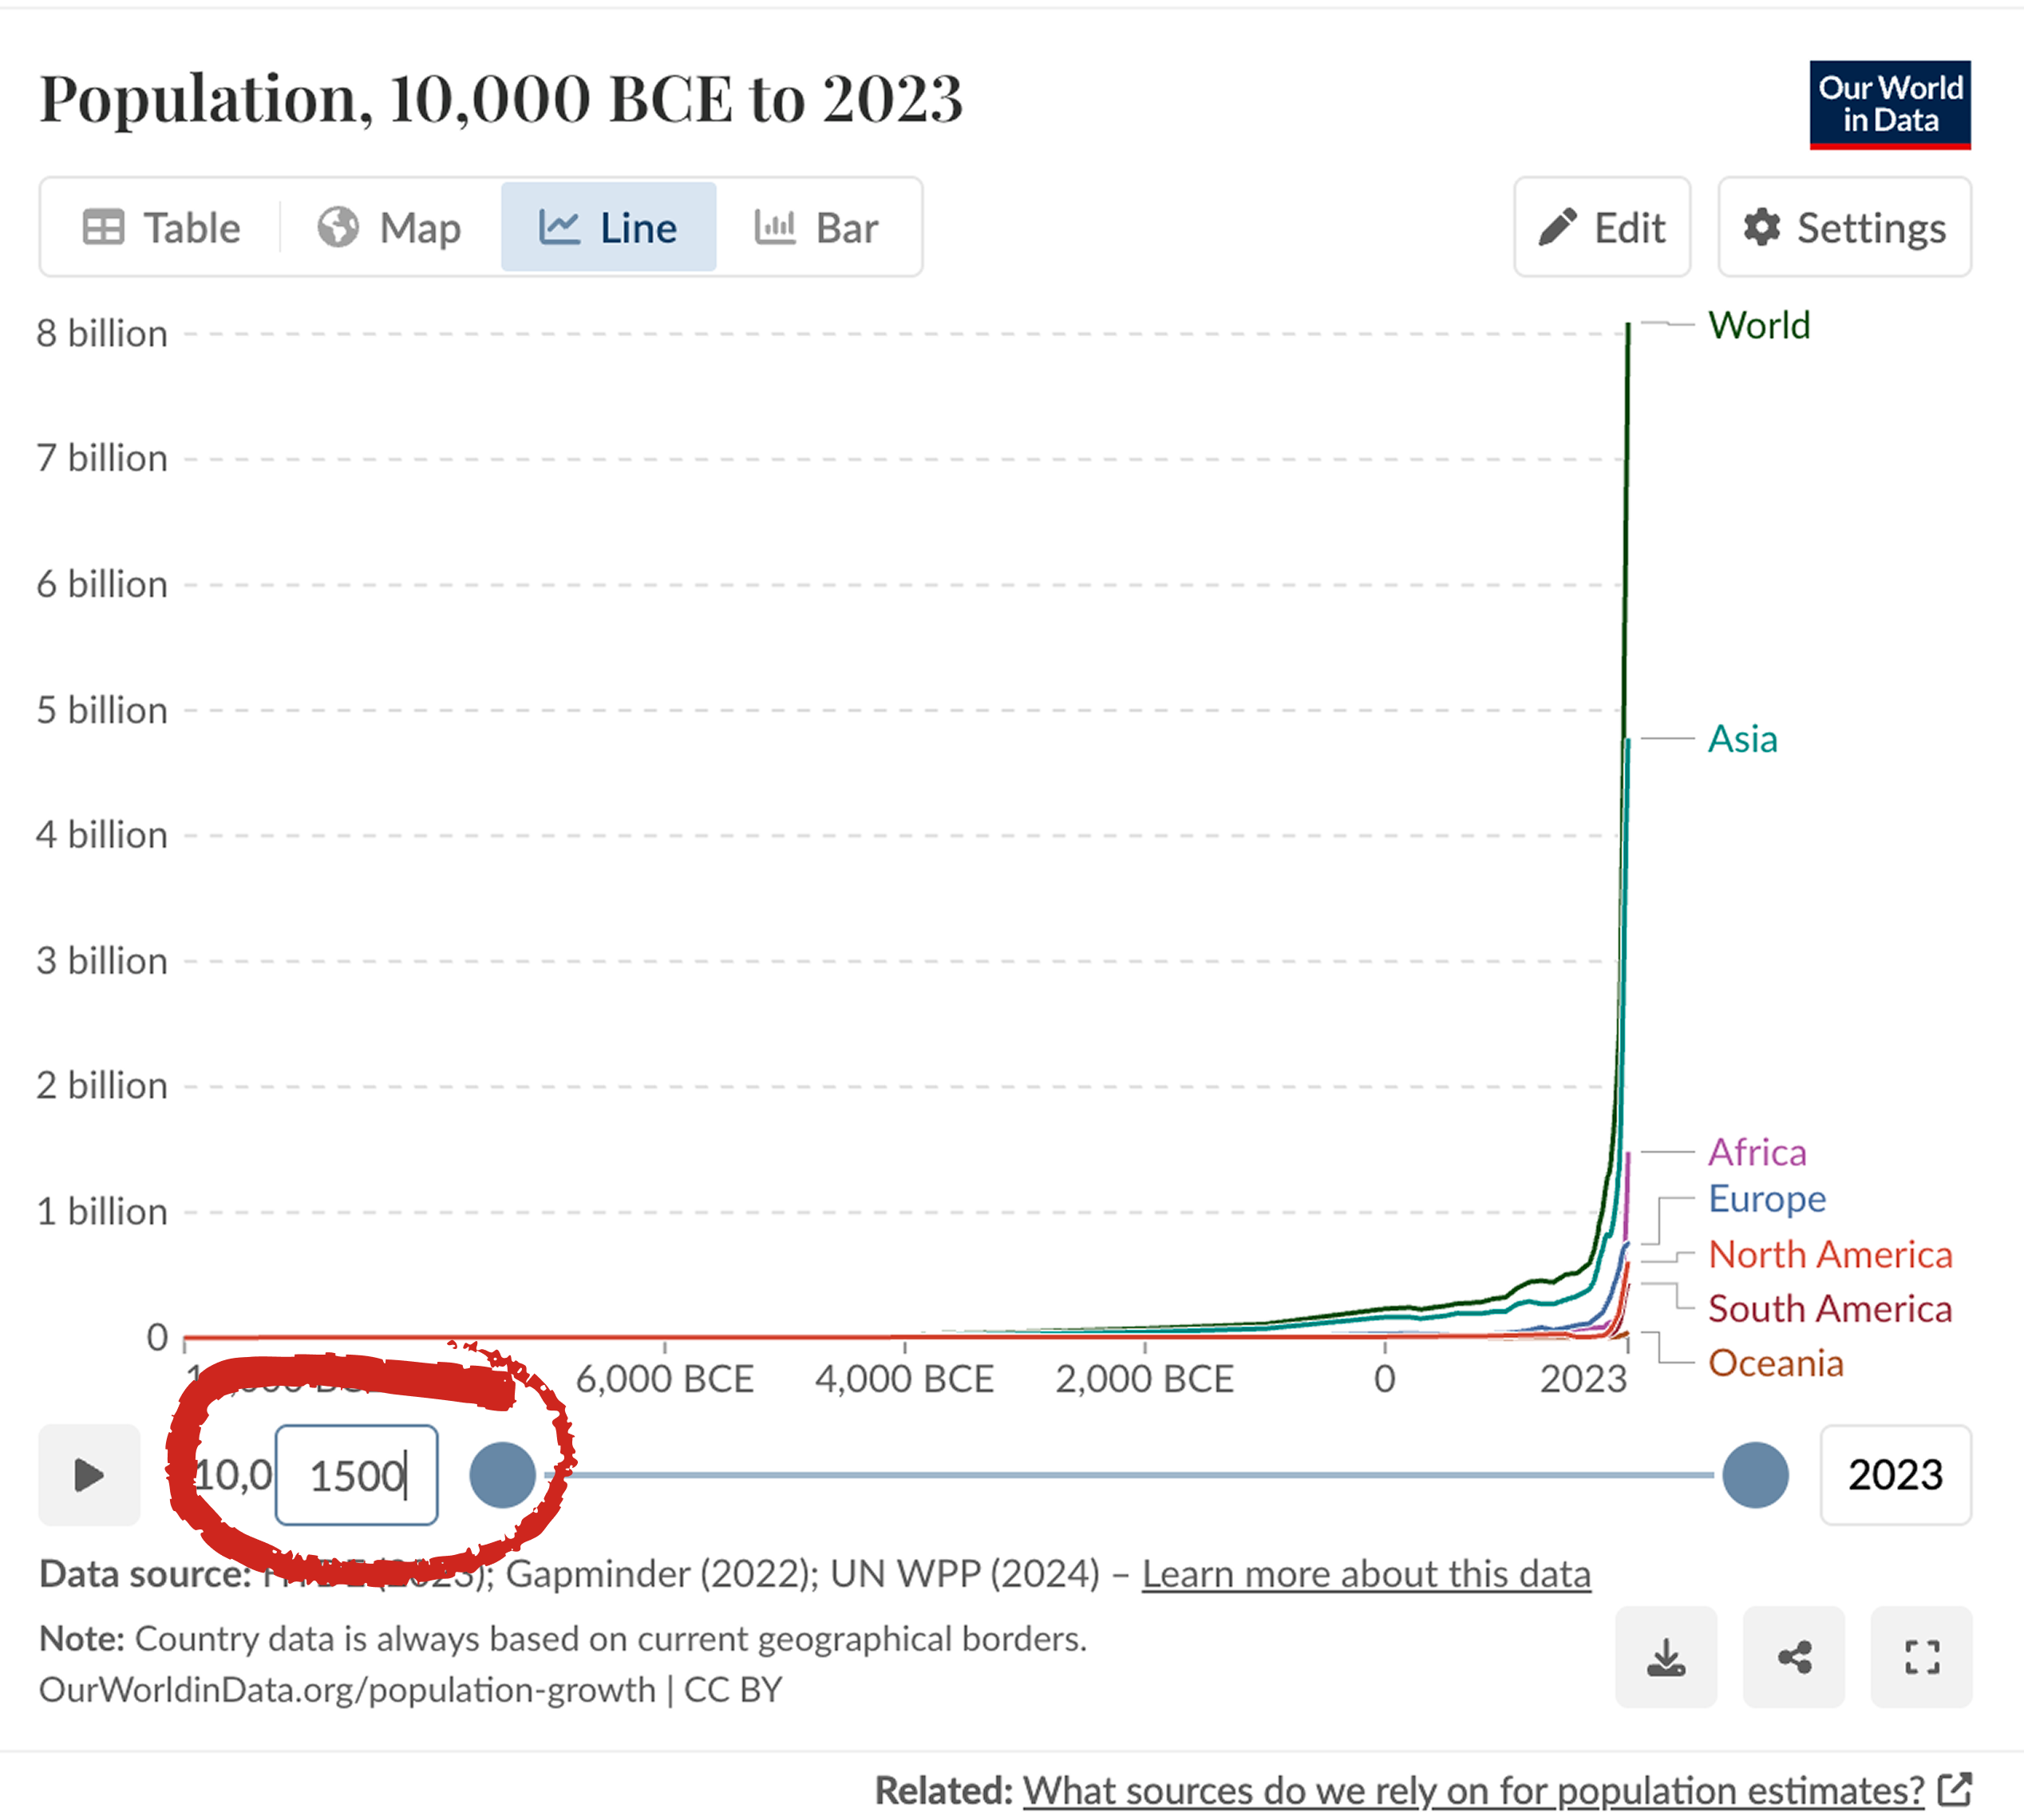Switch to the Map view tab
2024x1820 pixels.
(390, 227)
